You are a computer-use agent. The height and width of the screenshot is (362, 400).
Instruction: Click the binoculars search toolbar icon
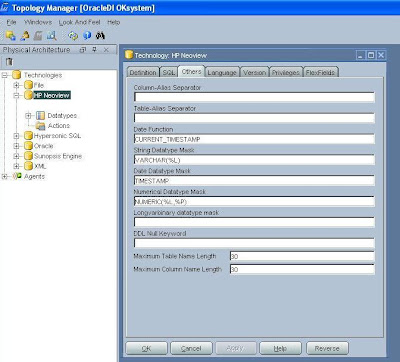100,35
